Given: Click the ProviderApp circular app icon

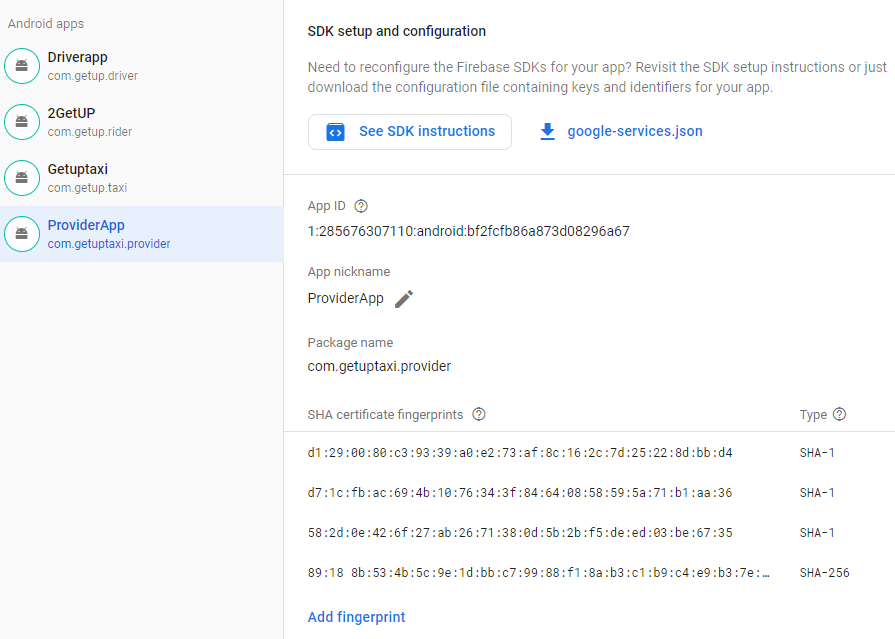Looking at the screenshot, I should tap(22, 233).
